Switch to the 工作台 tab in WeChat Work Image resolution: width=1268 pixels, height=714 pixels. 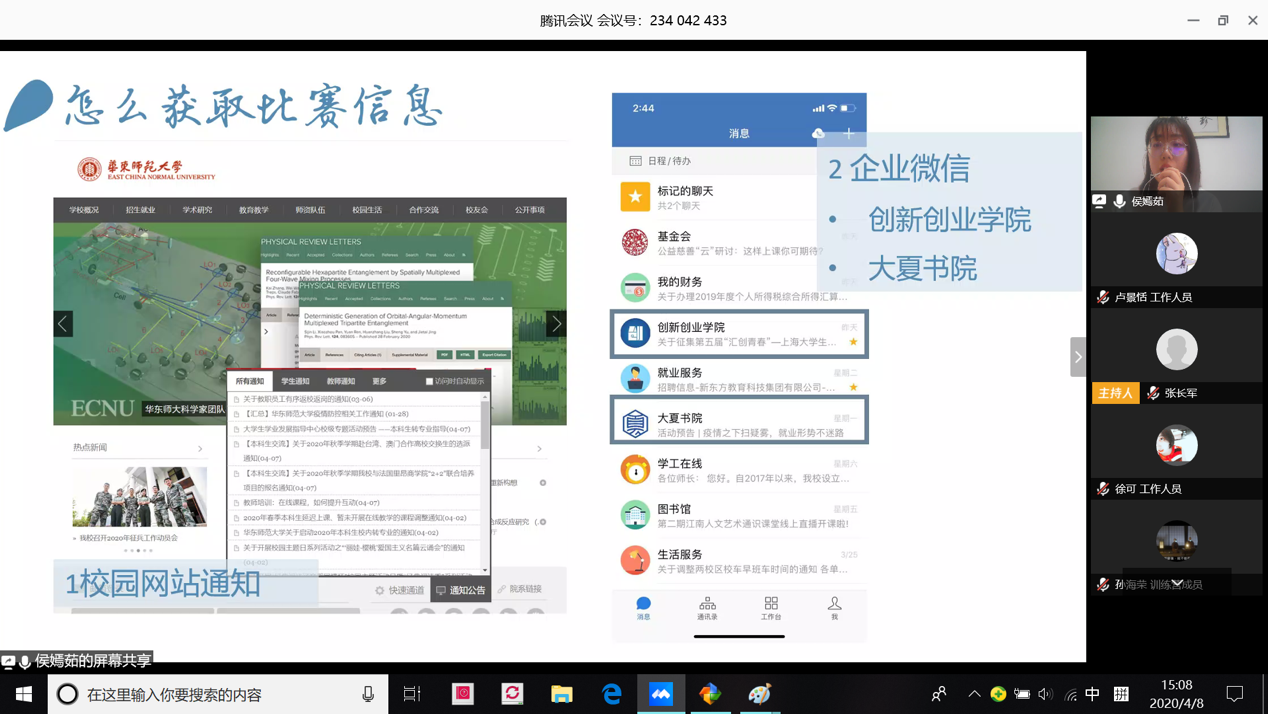point(770,608)
